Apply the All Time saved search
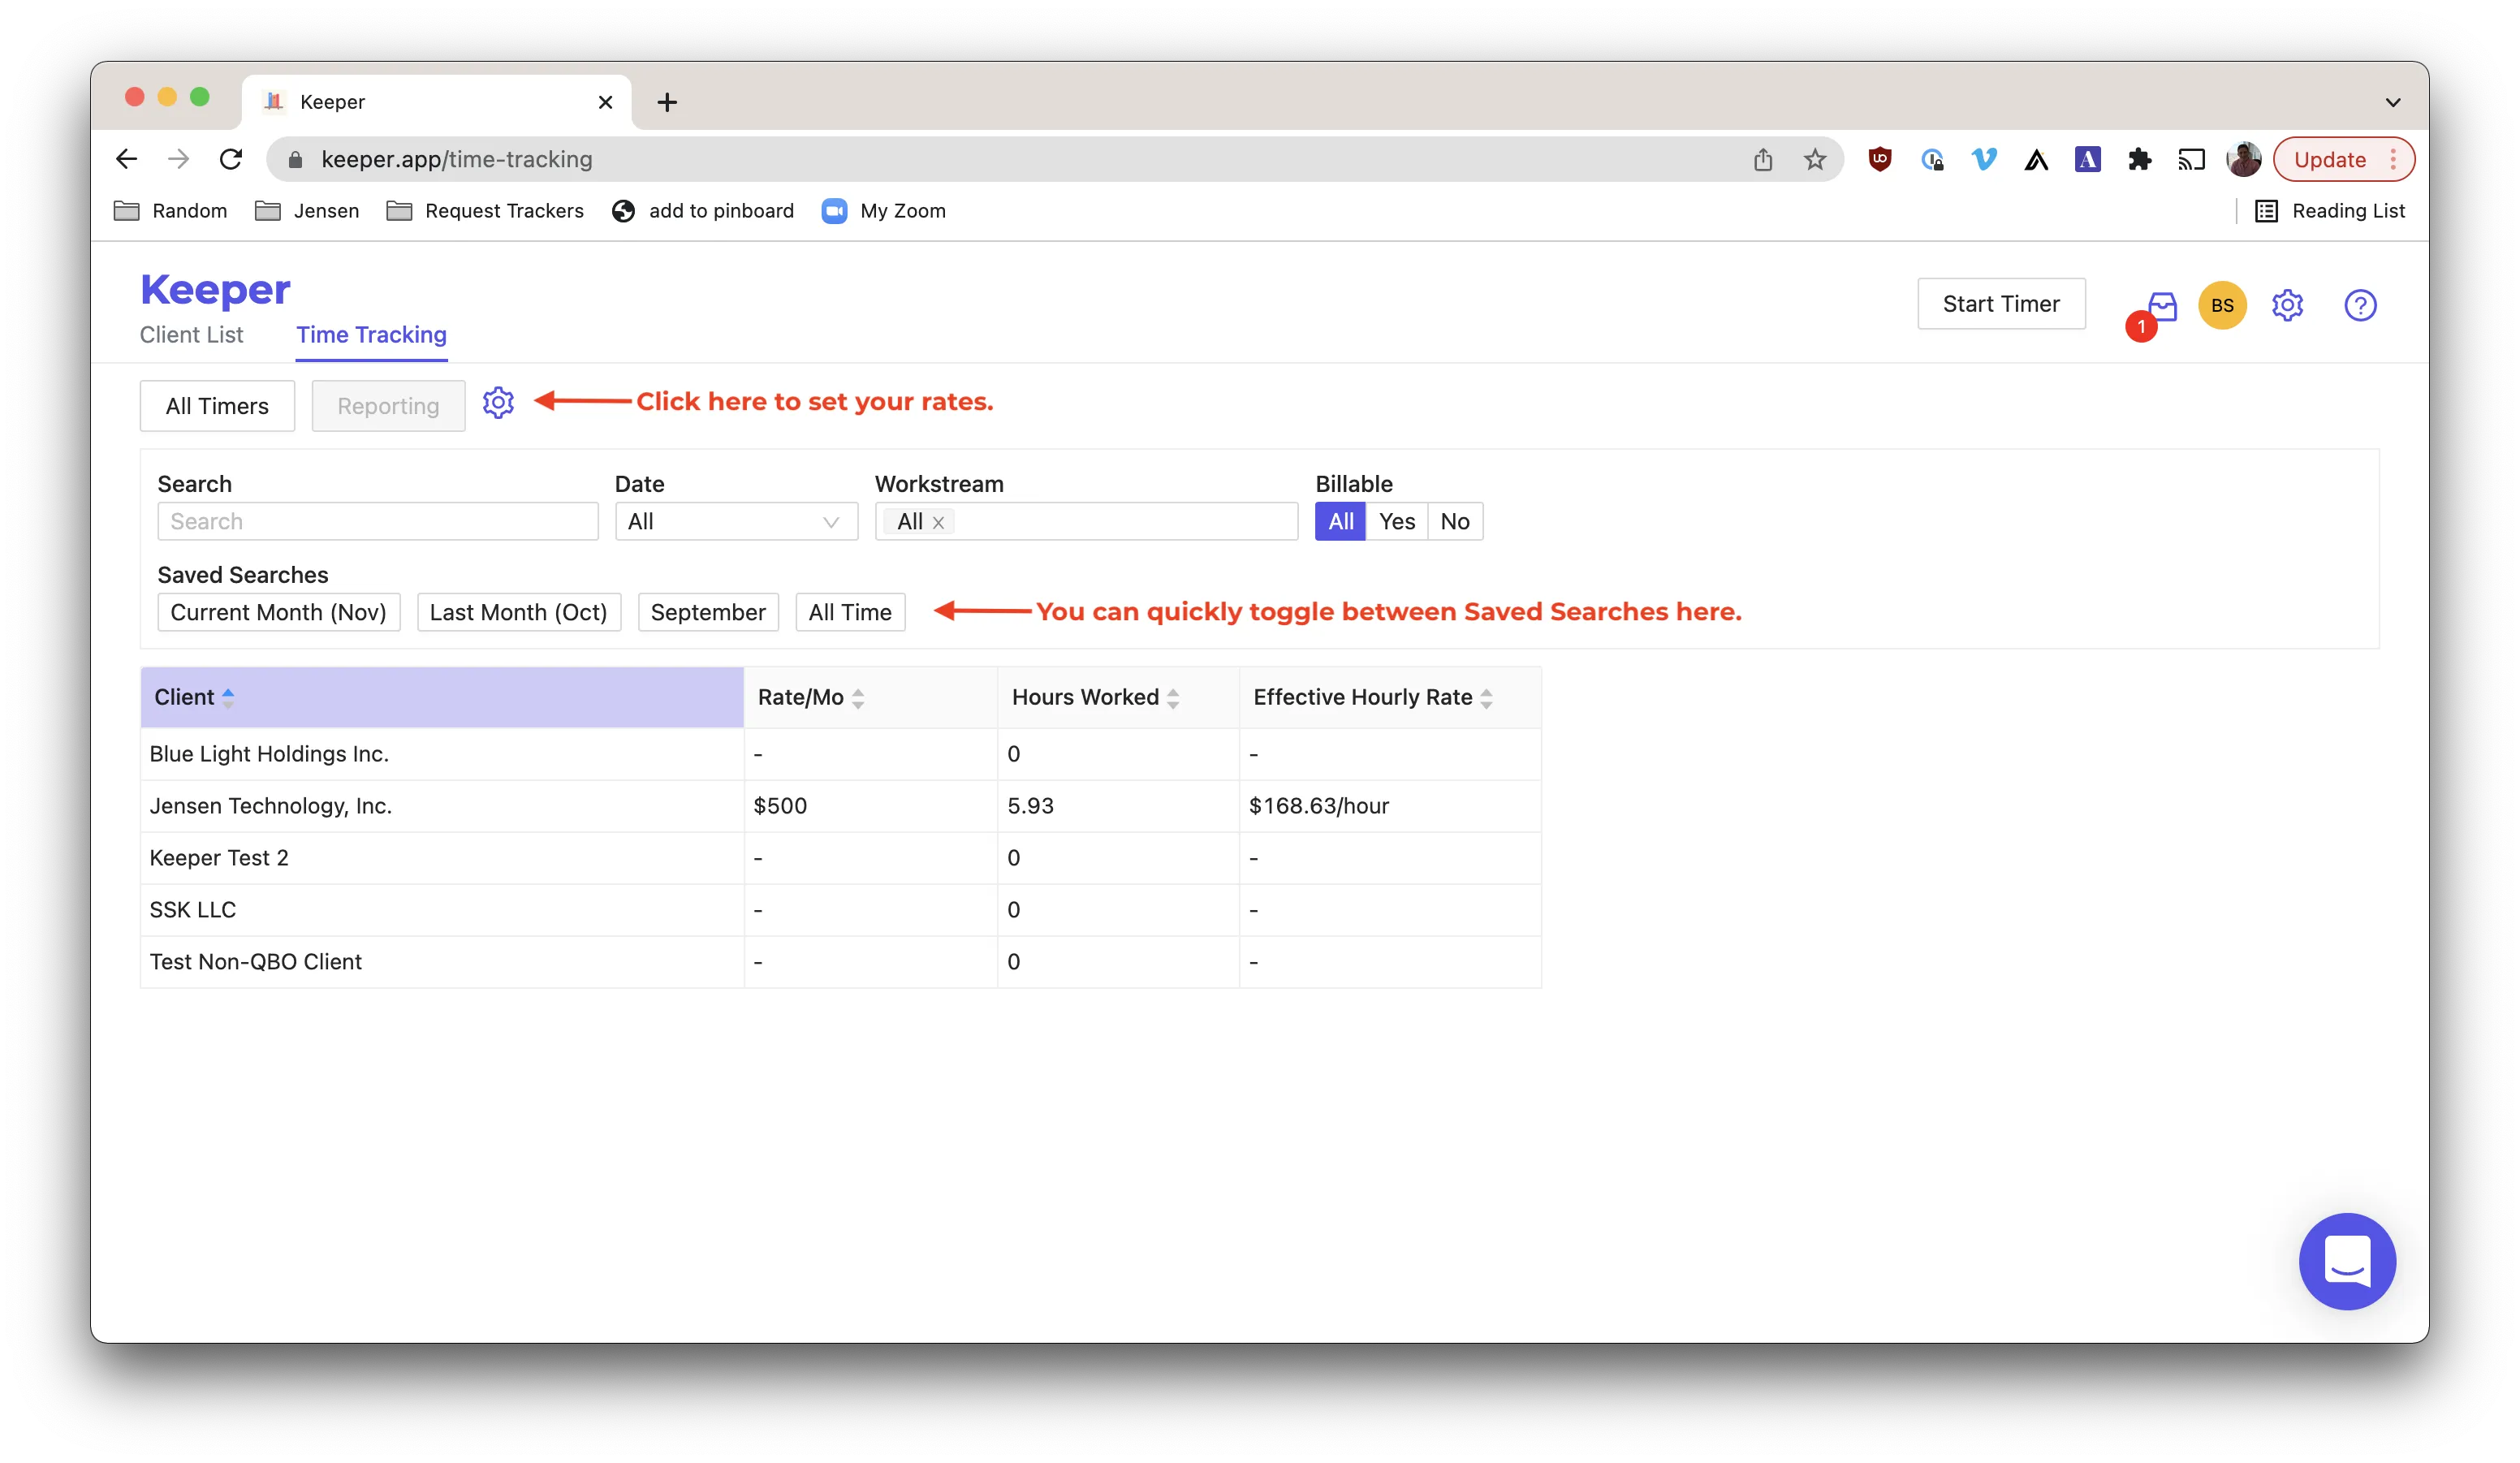2520x1463 pixels. 850,612
